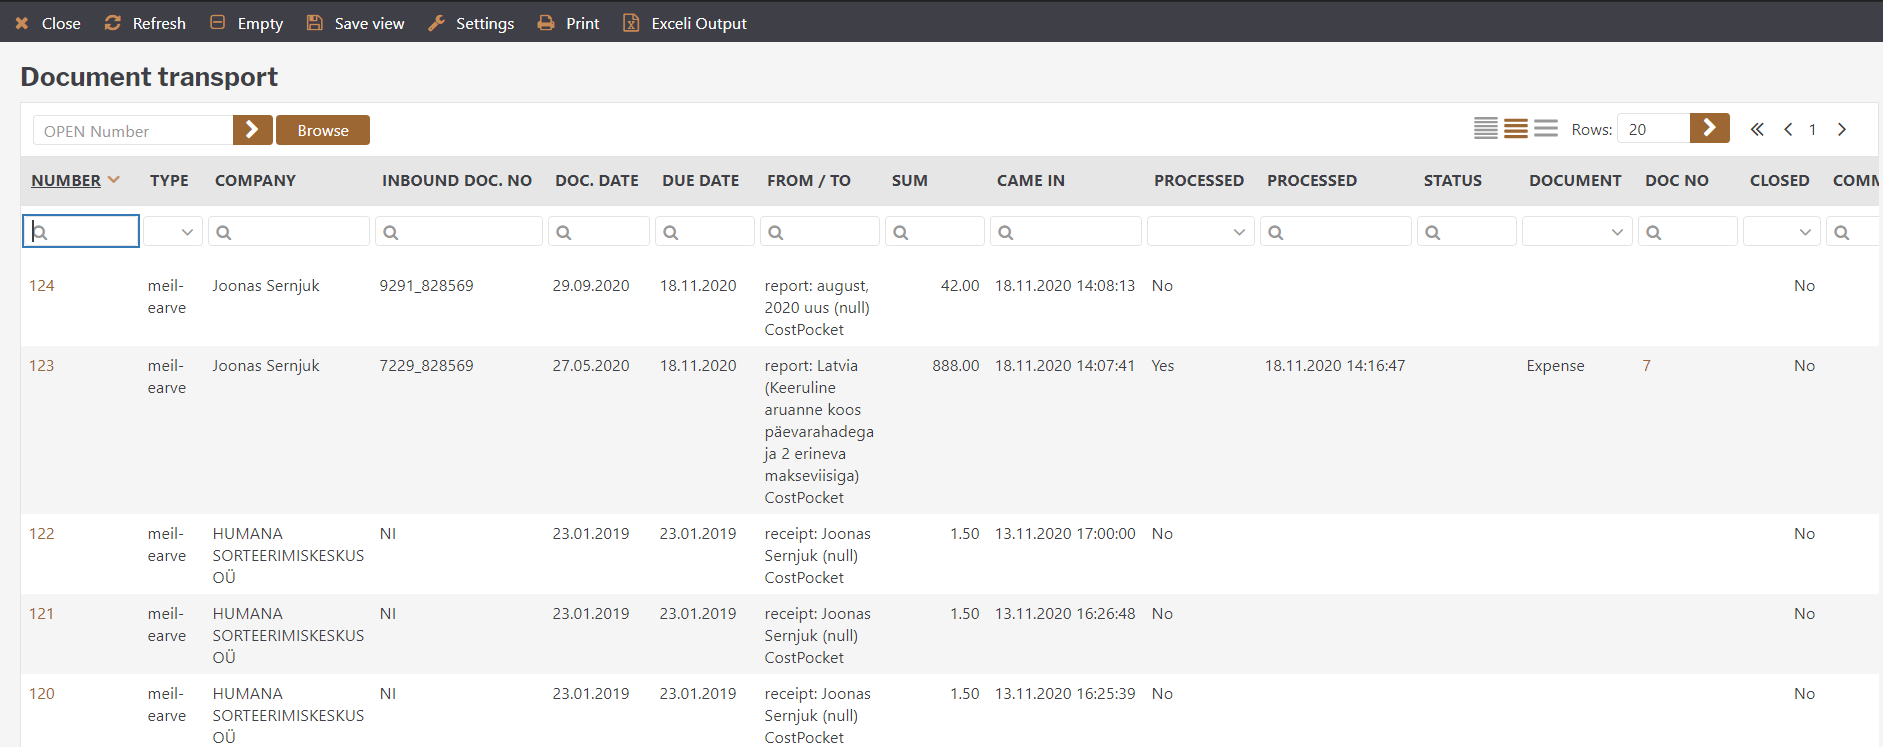Click the COMPANY filter search field
Image resolution: width=1883 pixels, height=747 pixels.
pyautogui.click(x=289, y=232)
